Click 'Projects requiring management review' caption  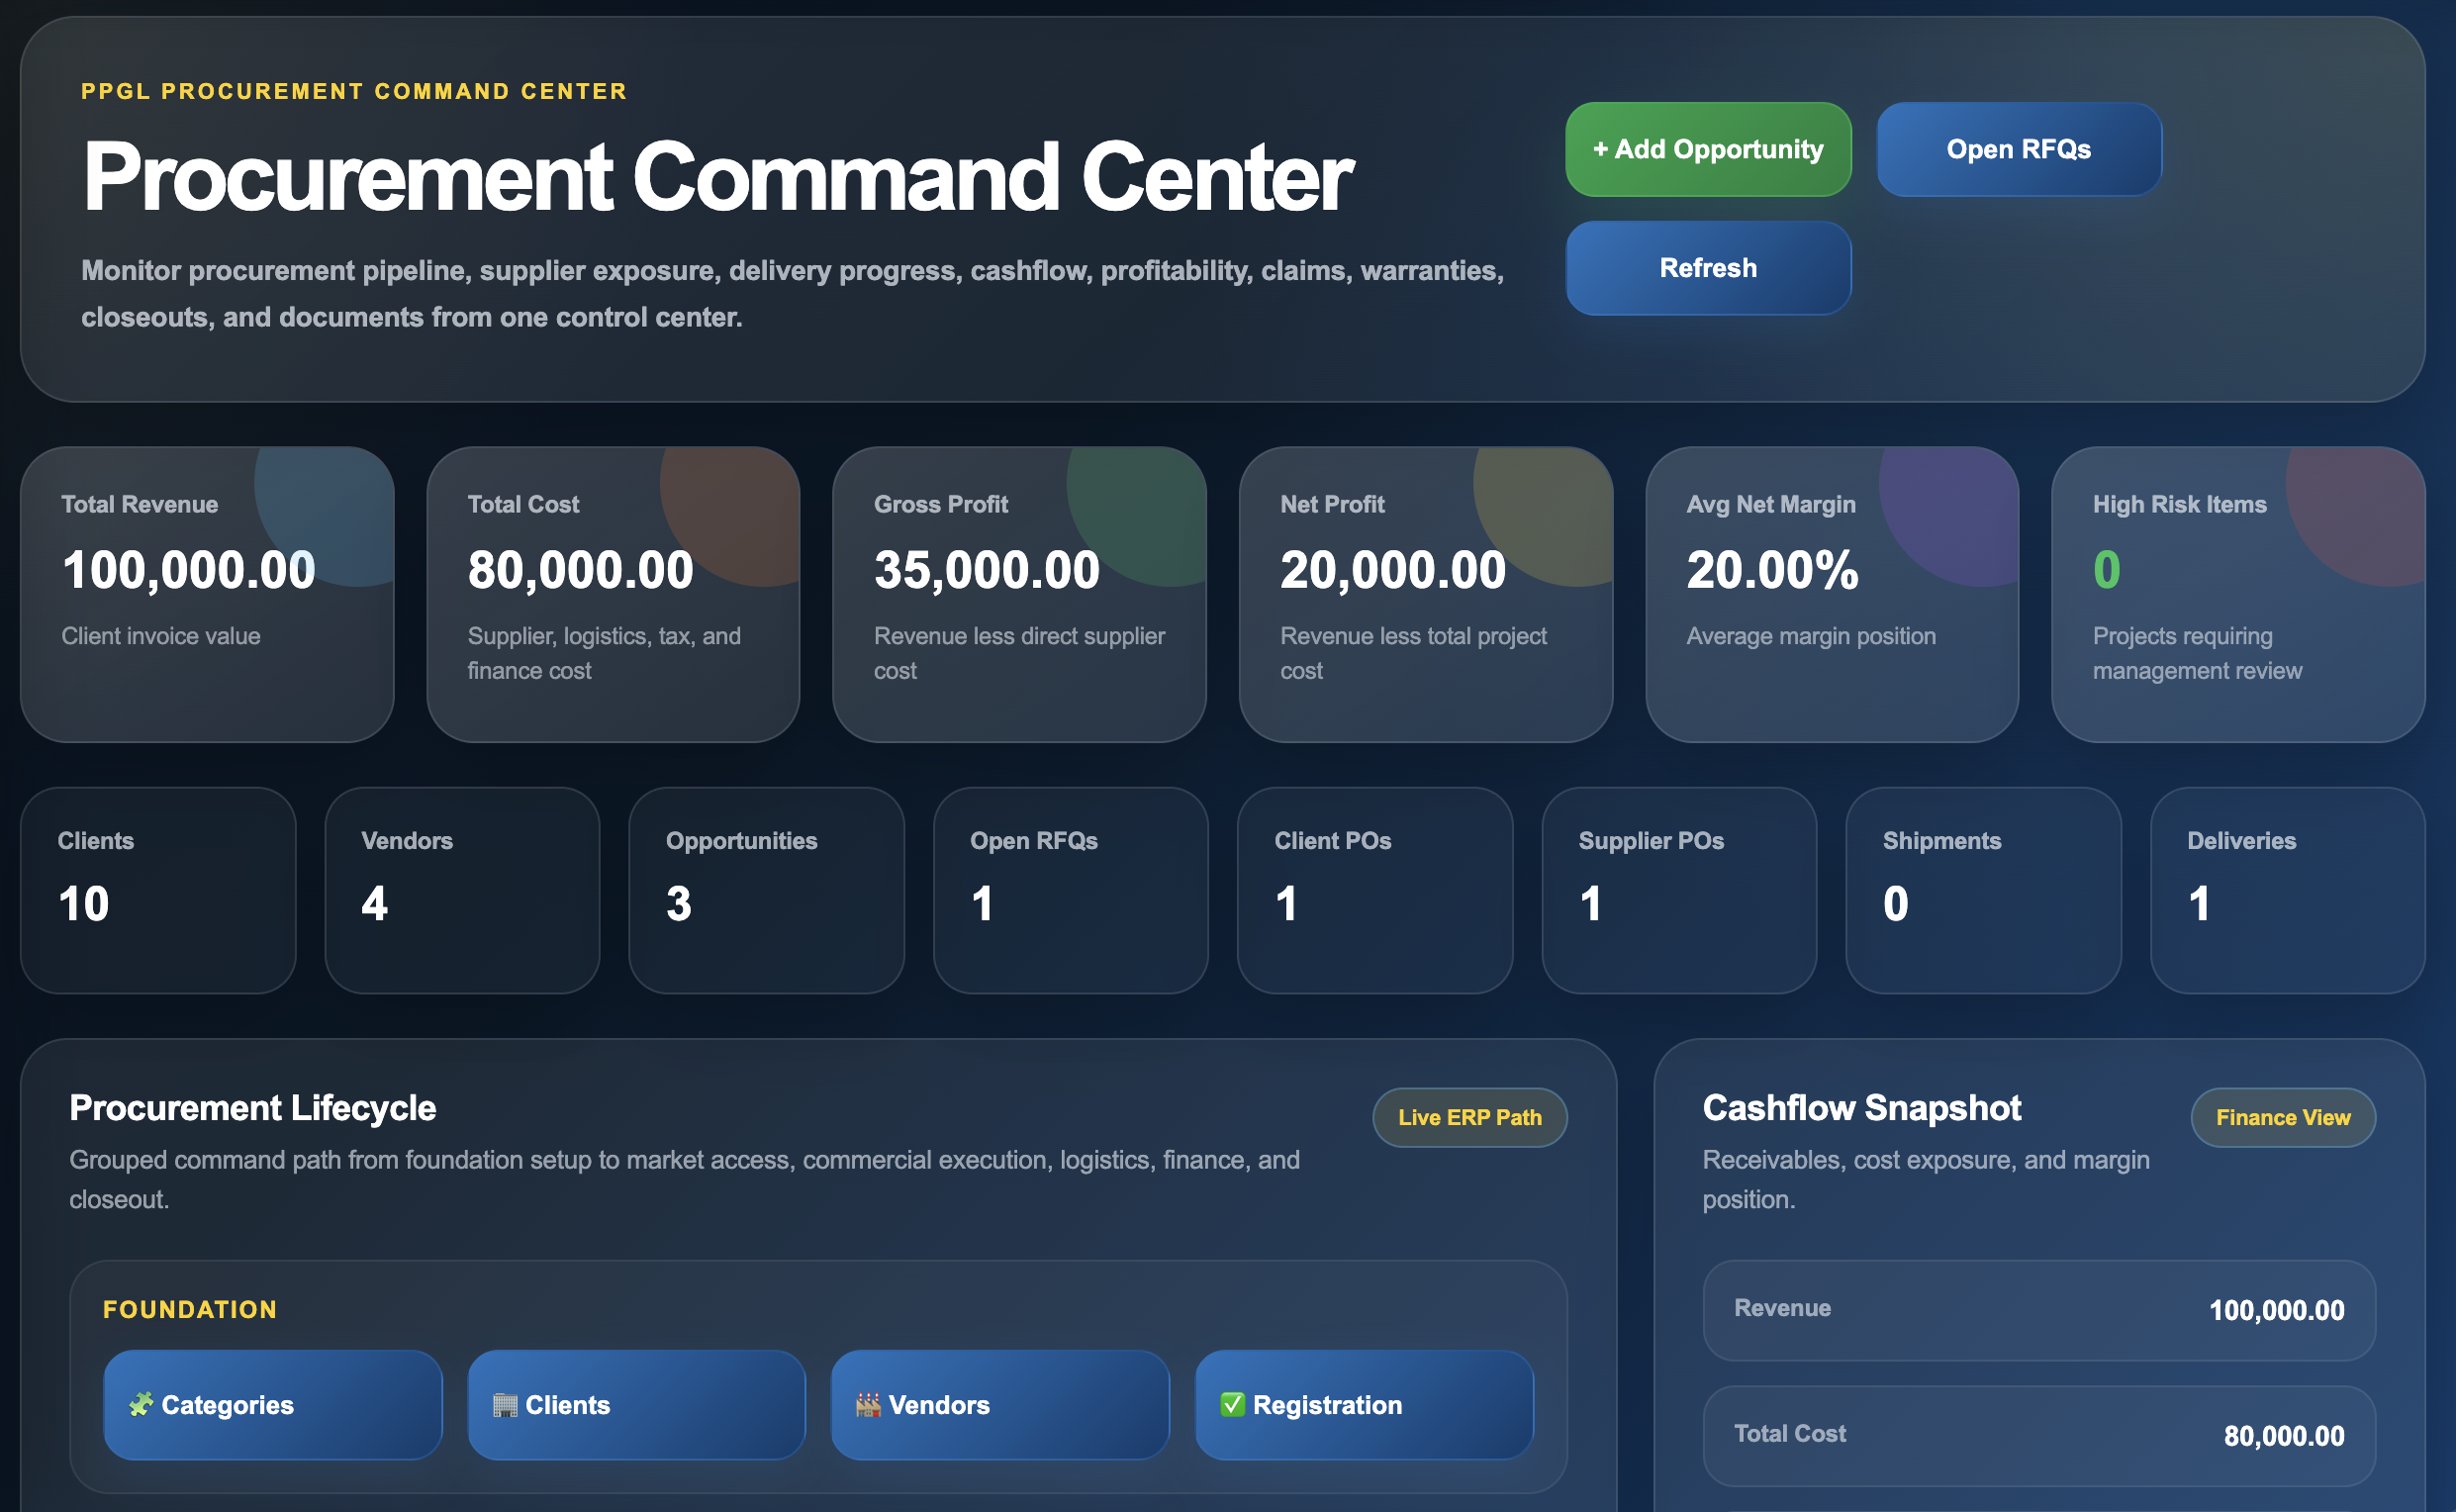pos(2197,653)
